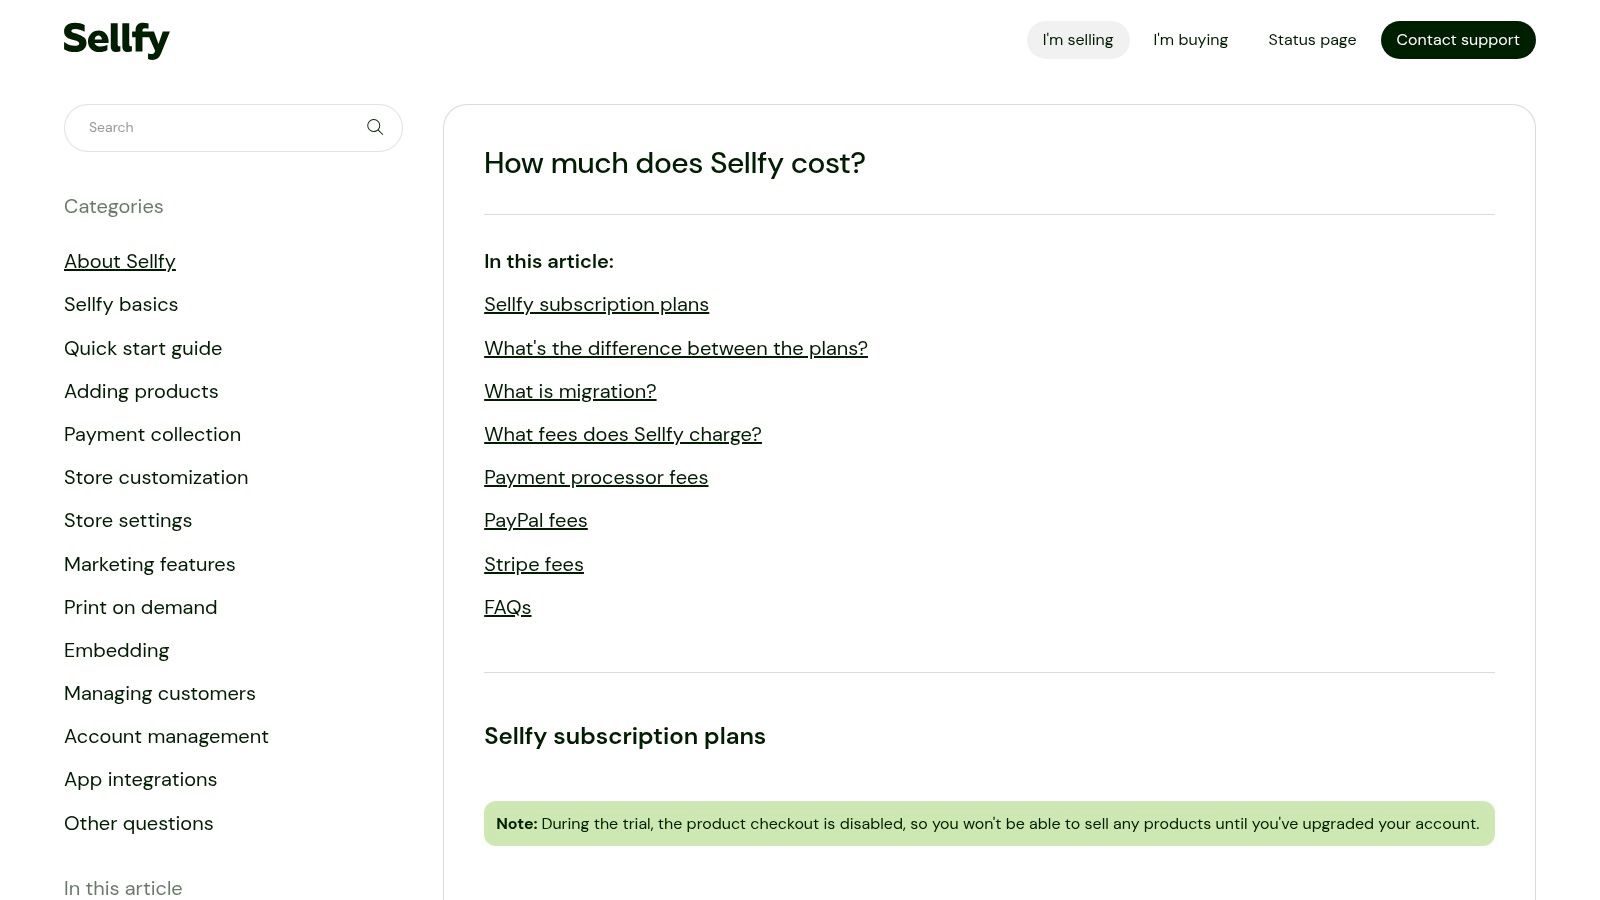Click the Print on demand category
The width and height of the screenshot is (1600, 900).
(x=140, y=607)
